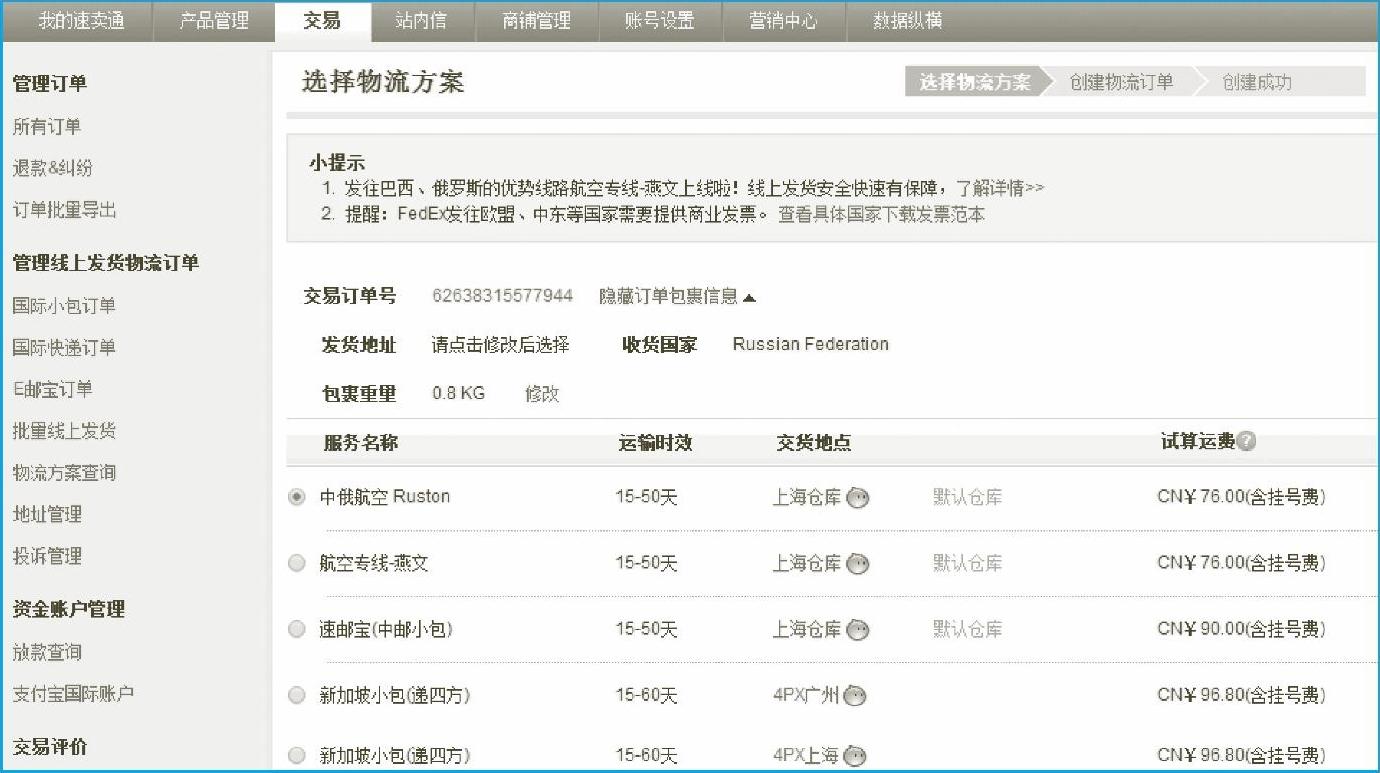Image resolution: width=1380 pixels, height=773 pixels.
Task: Collapse 隐藏订单包裹信息 package details
Action: point(678,296)
